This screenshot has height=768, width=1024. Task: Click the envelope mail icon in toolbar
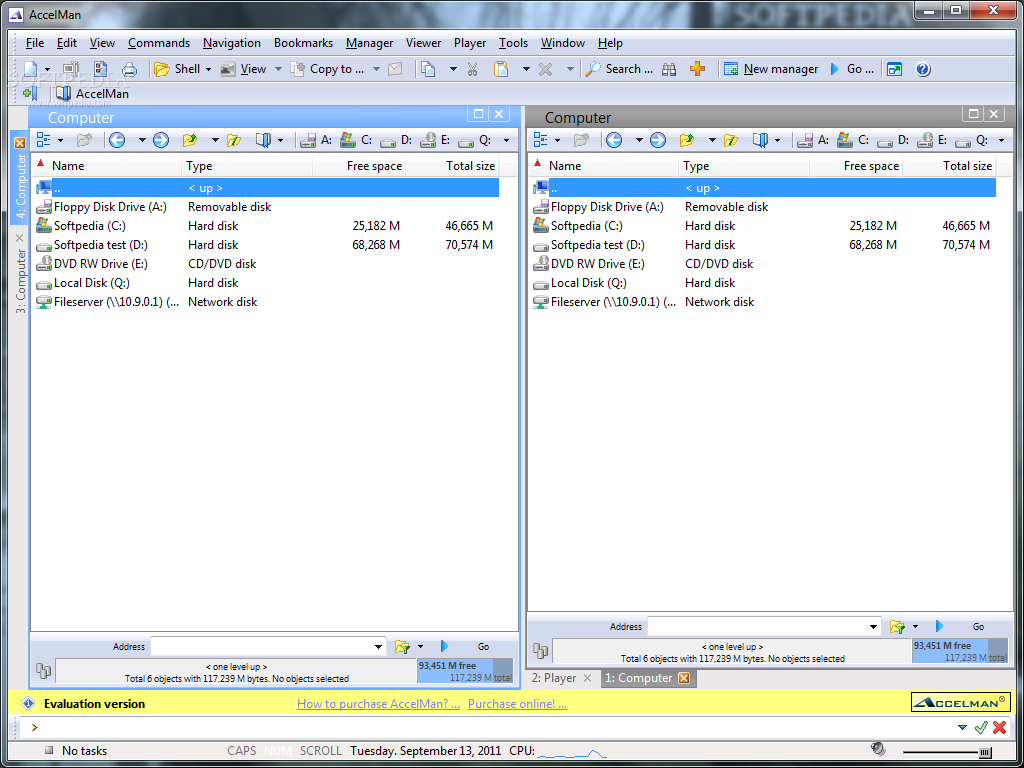(394, 69)
